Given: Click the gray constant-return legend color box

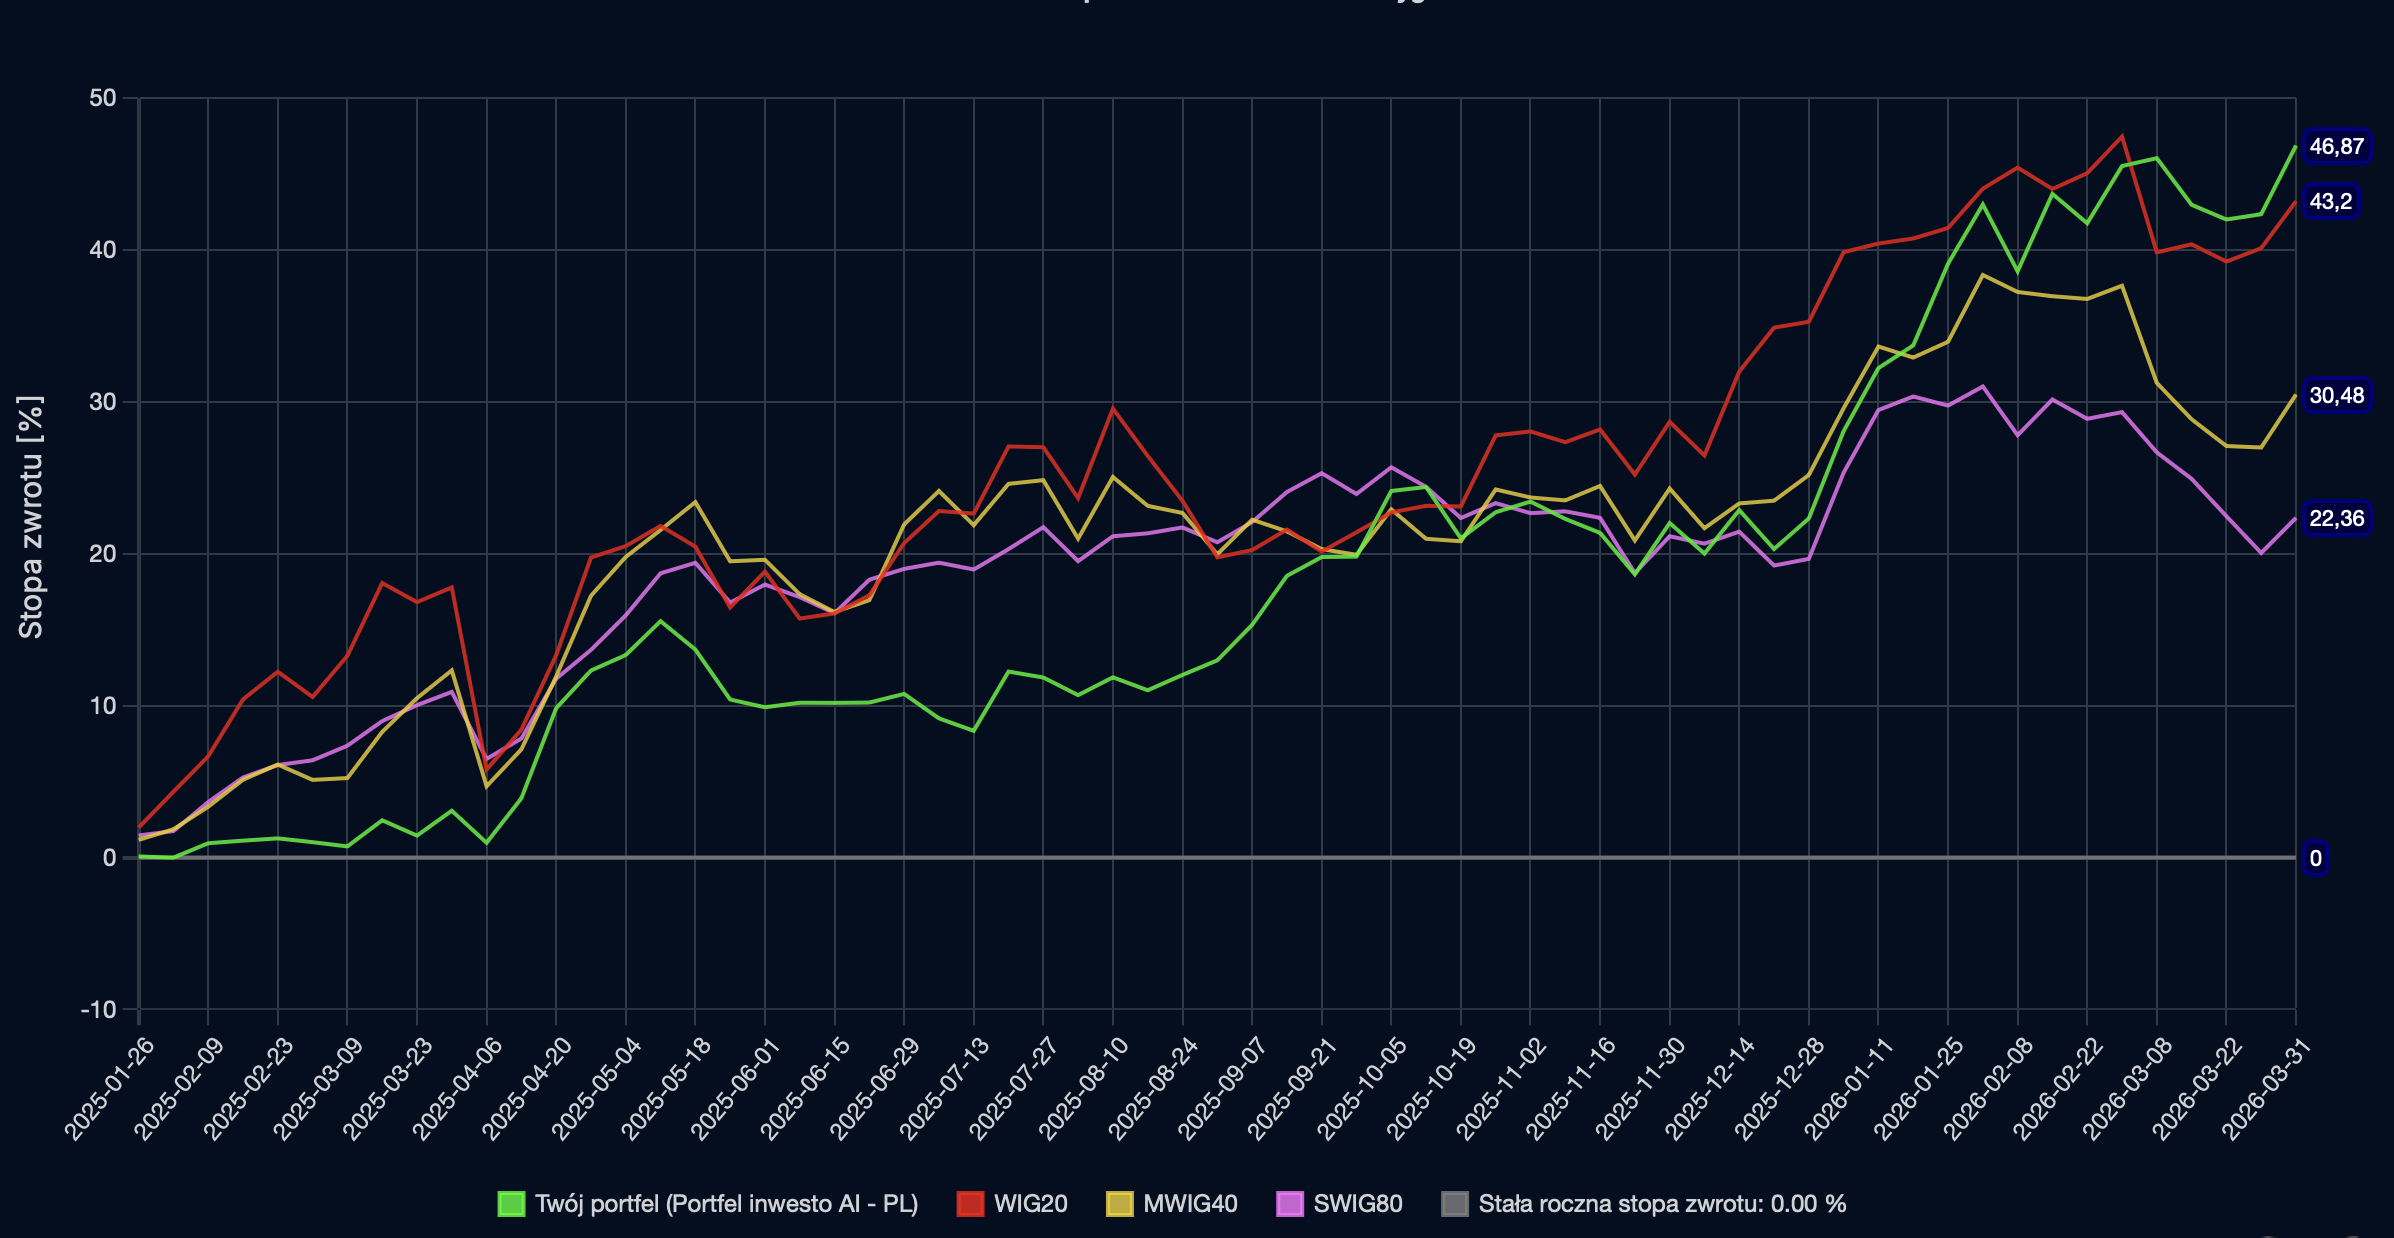Looking at the screenshot, I should [1455, 1204].
